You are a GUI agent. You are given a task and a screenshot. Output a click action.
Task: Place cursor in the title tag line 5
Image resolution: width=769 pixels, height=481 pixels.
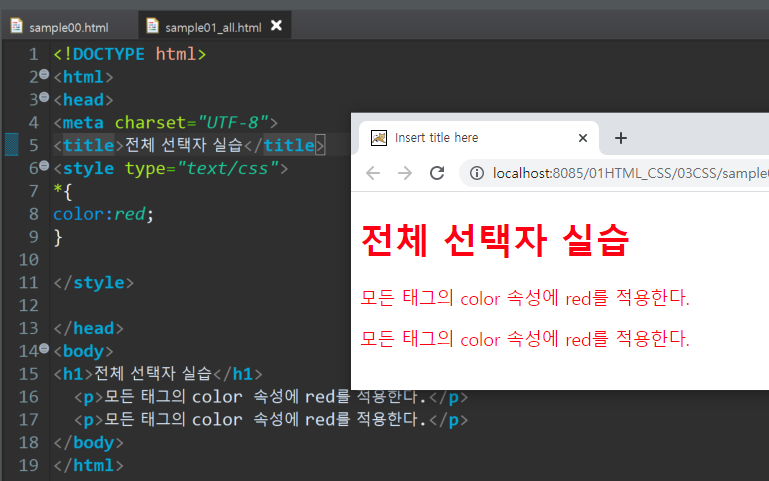(x=189, y=145)
